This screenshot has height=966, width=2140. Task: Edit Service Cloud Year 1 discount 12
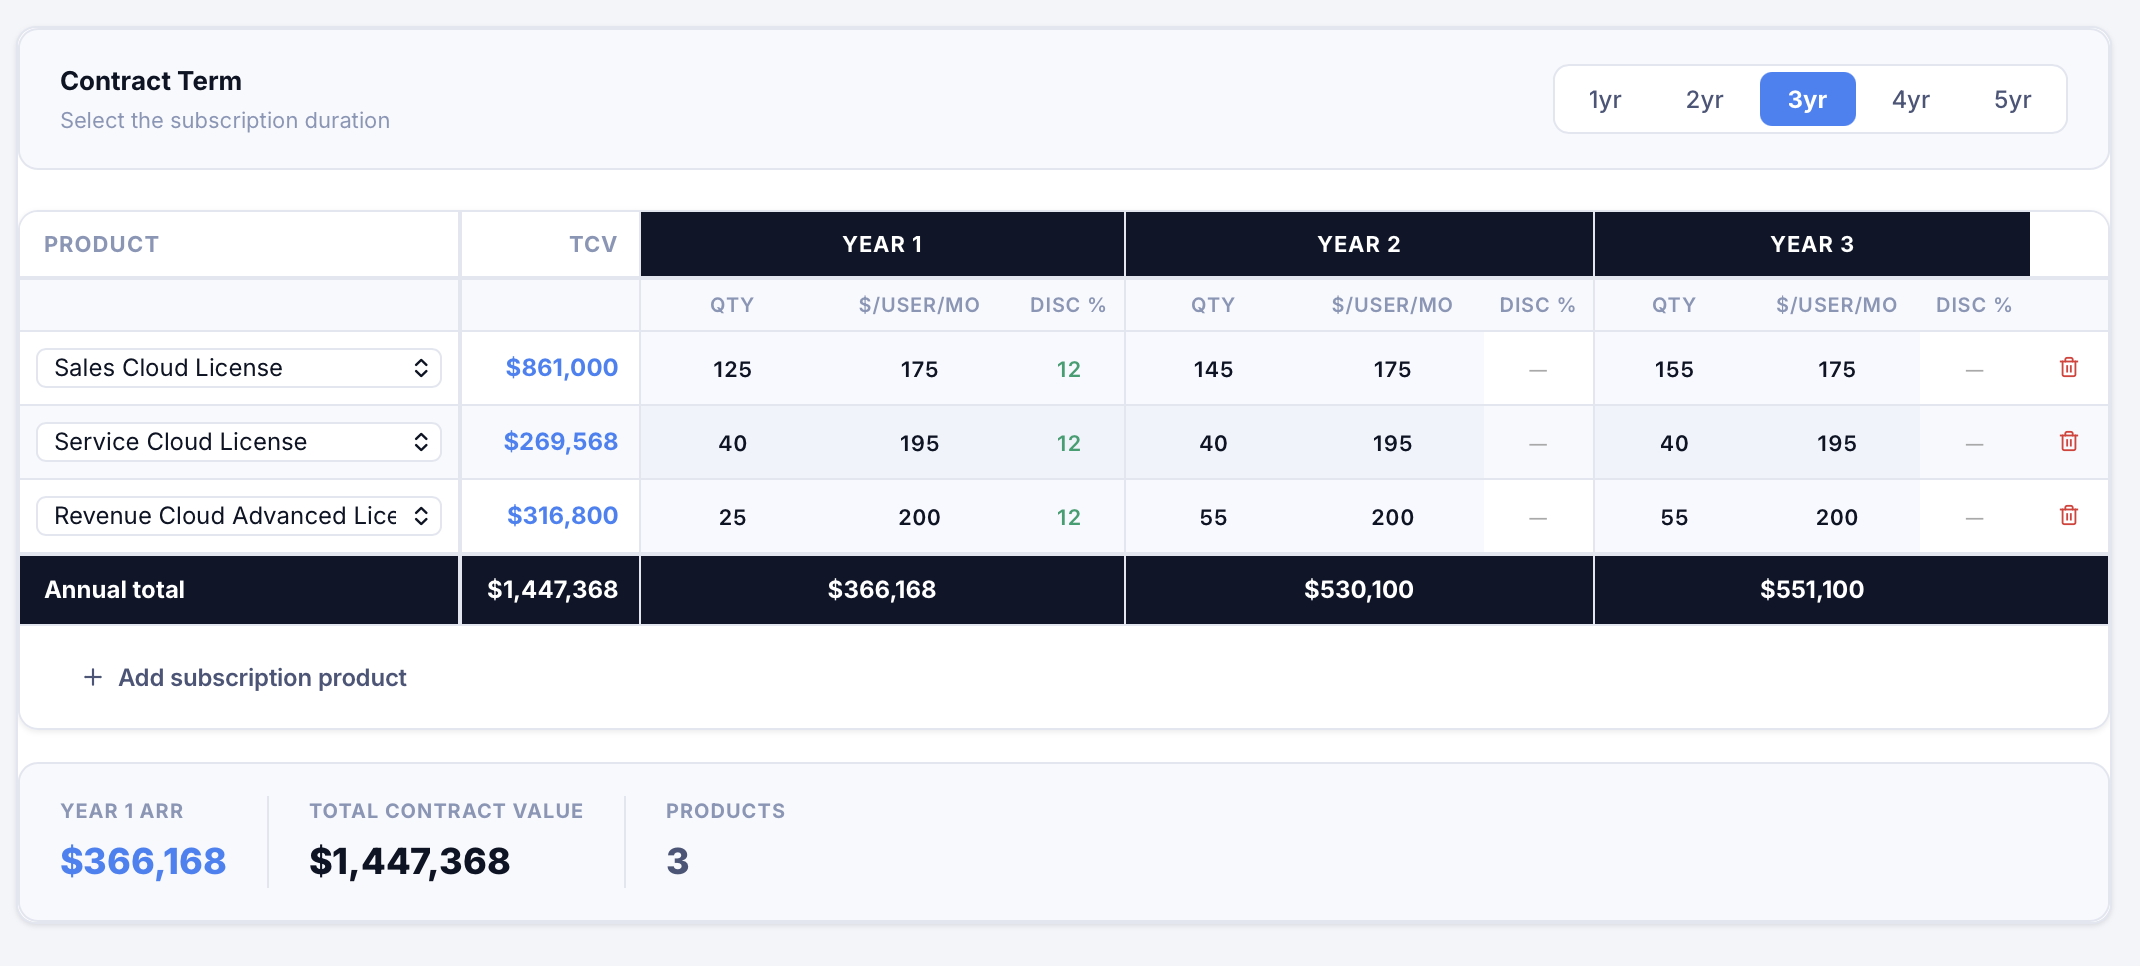point(1068,443)
